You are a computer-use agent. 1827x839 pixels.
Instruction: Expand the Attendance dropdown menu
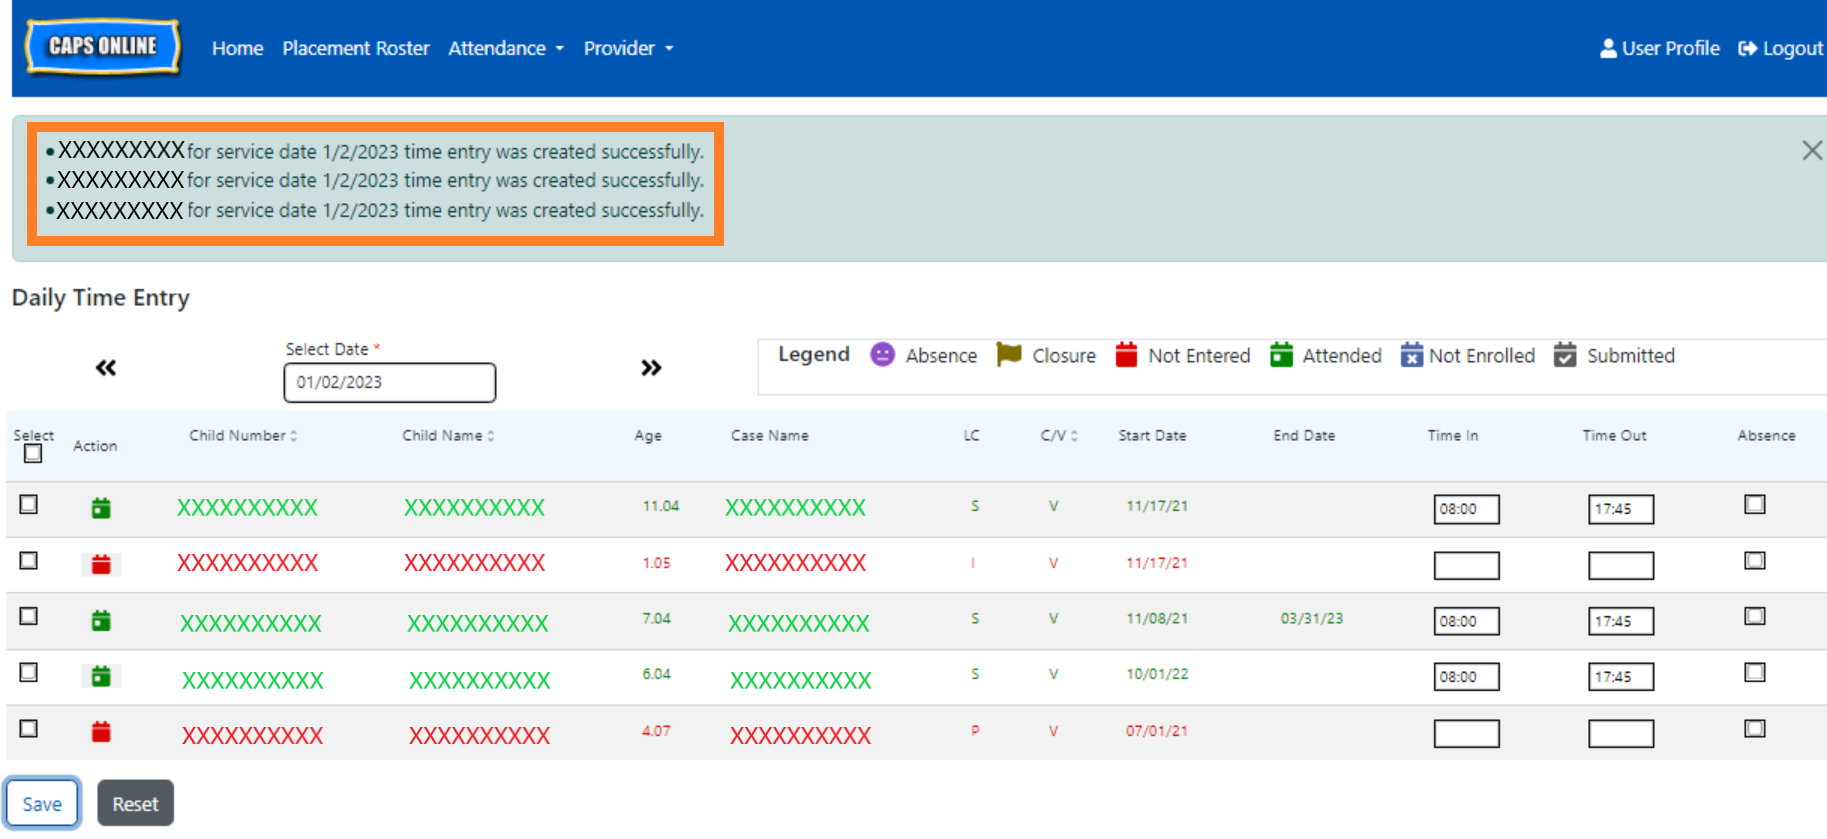pos(506,48)
